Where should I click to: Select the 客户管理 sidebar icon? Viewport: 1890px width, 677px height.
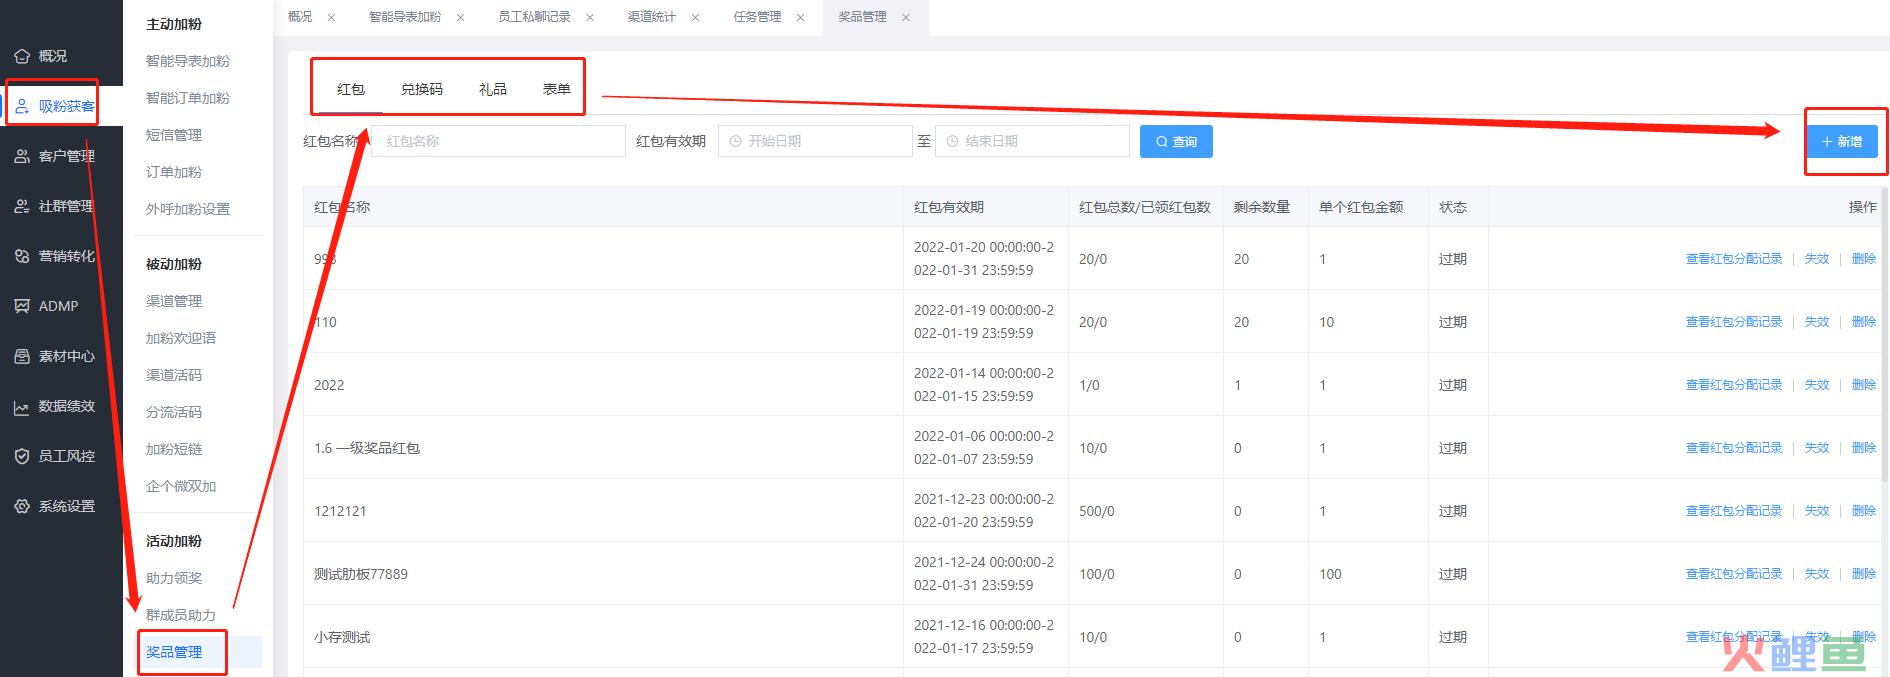pyautogui.click(x=22, y=156)
